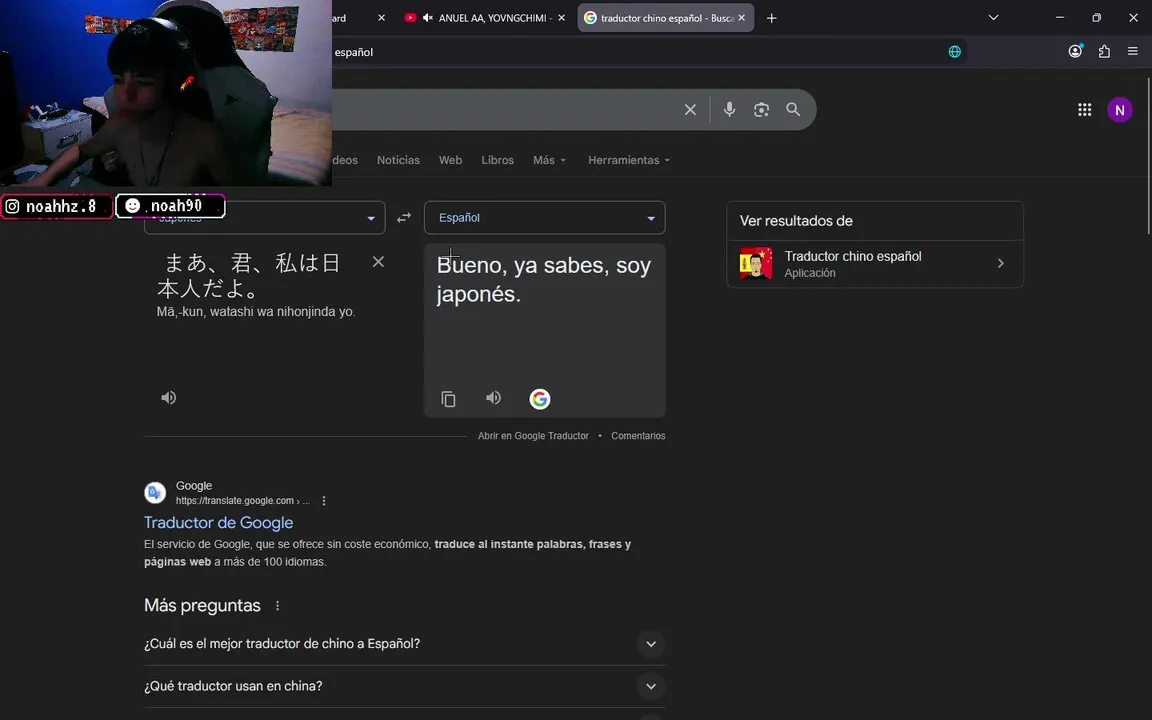Open a new browser tab

pos(771,18)
